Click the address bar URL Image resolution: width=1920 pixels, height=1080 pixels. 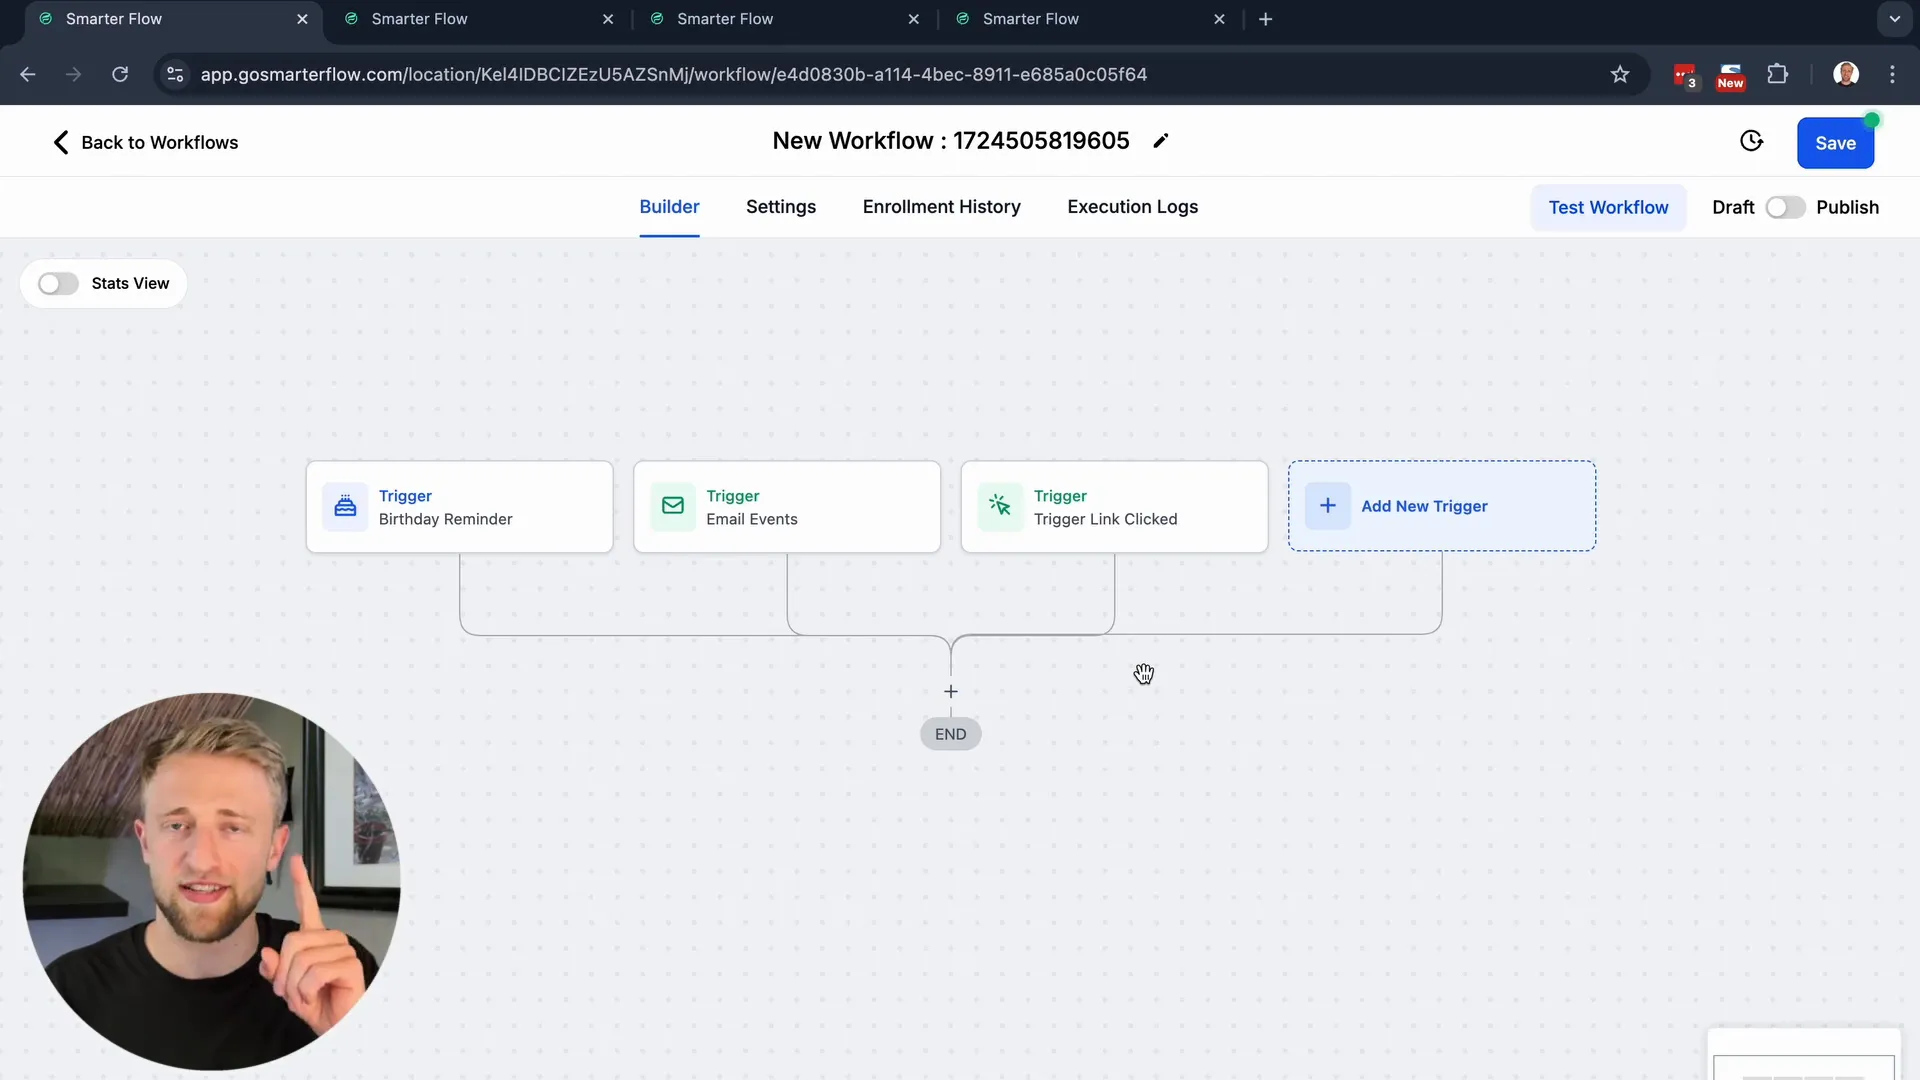673,74
